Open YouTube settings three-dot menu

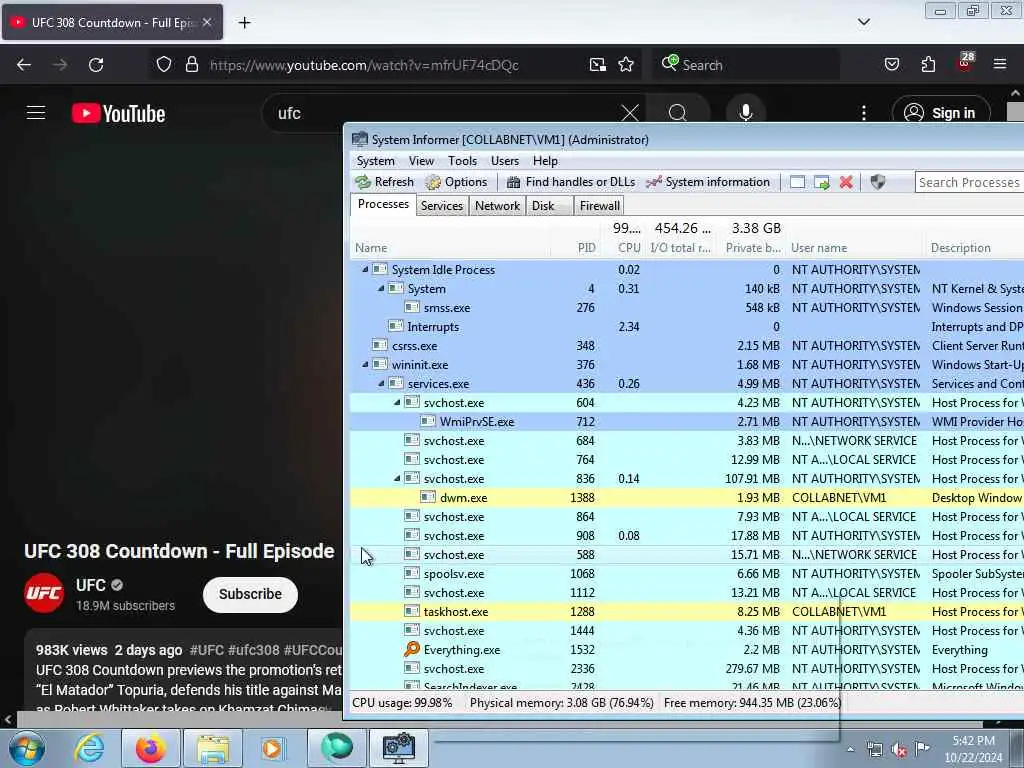(x=863, y=113)
